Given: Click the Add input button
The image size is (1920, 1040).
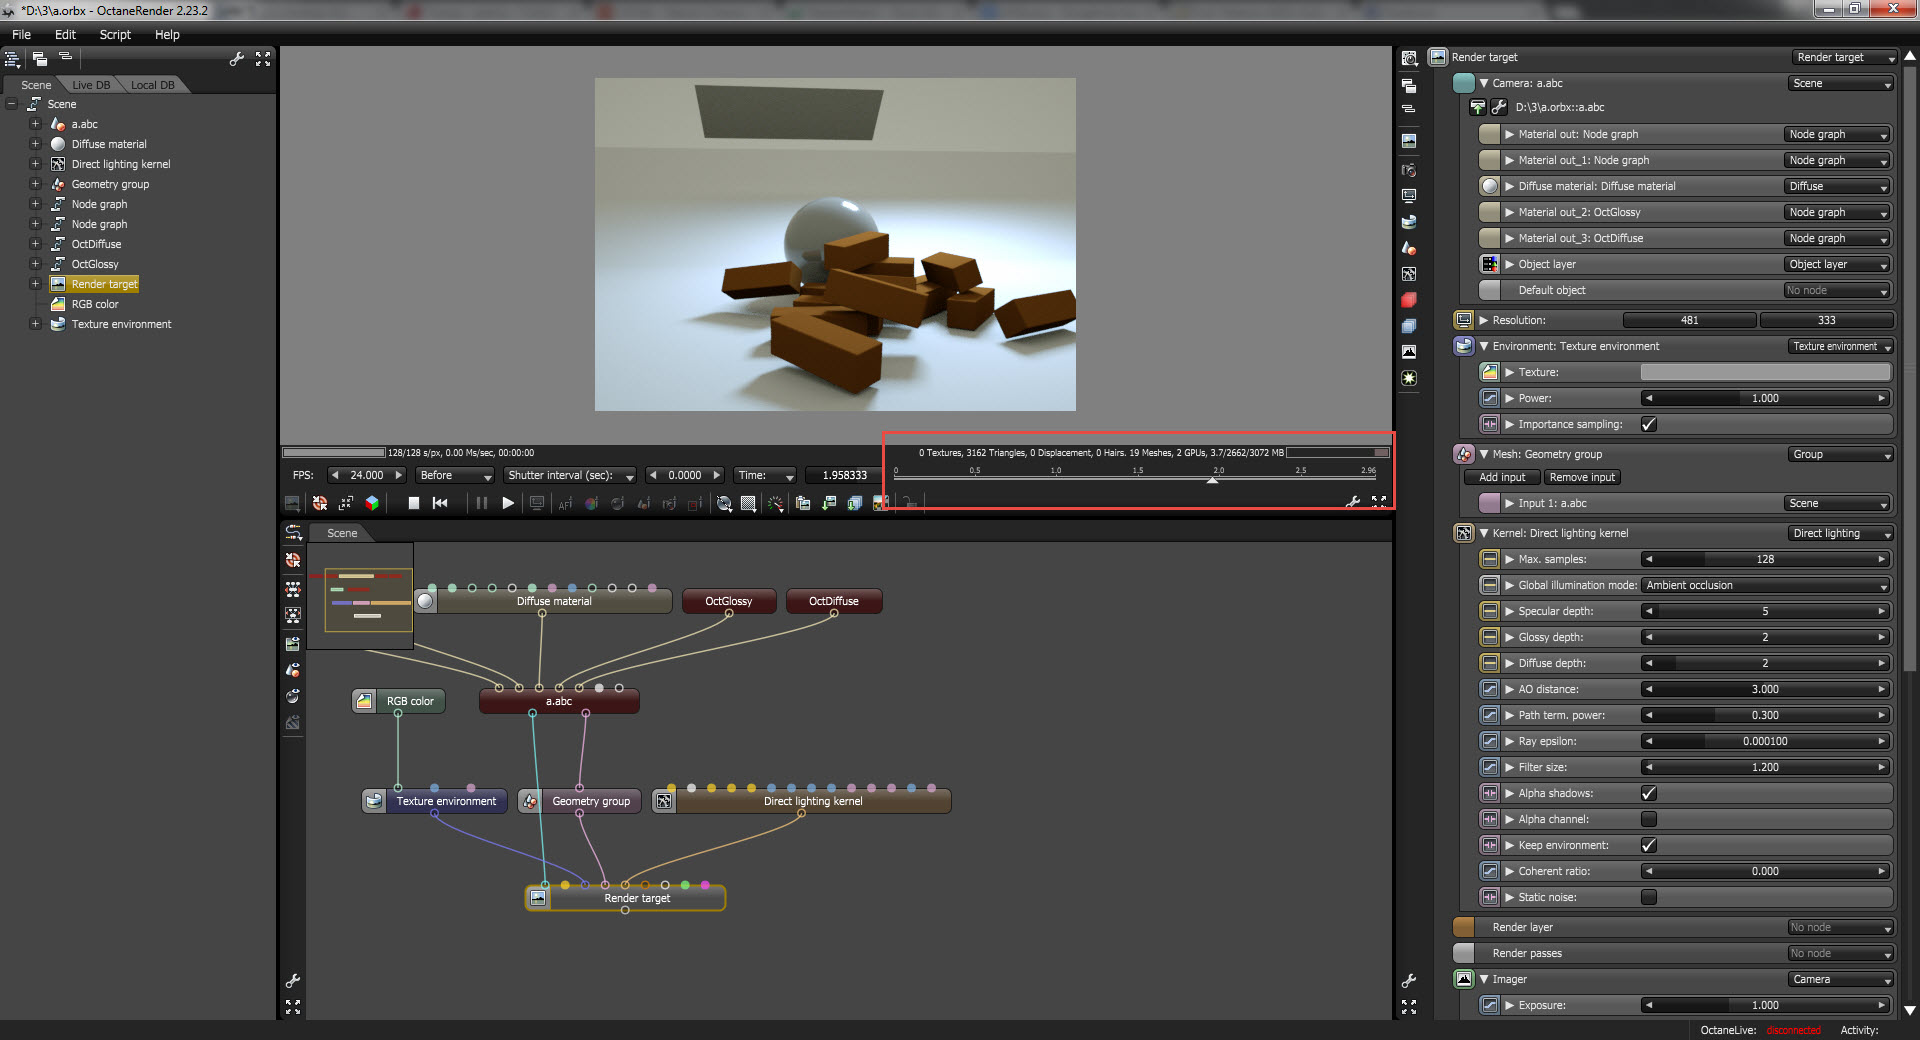Looking at the screenshot, I should 1501,477.
